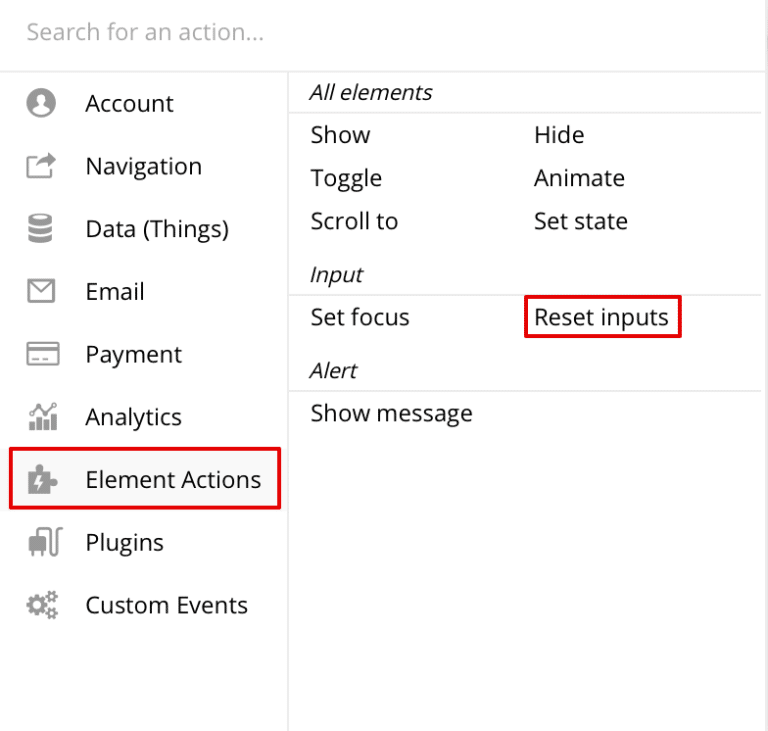Open the Data (Things) category label

(x=157, y=229)
